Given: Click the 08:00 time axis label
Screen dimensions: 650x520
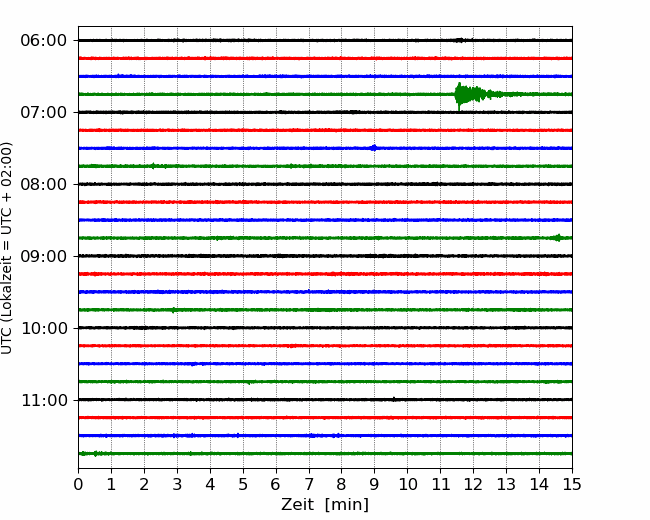Looking at the screenshot, I should tap(44, 185).
